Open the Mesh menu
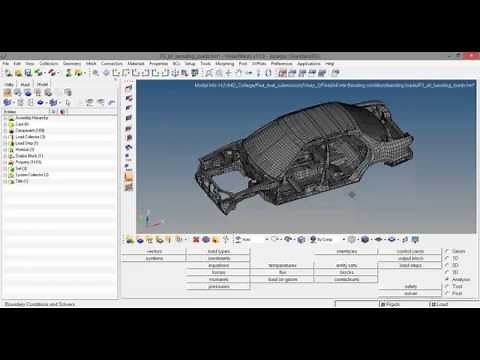Image resolution: width=480 pixels, height=360 pixels. point(91,63)
